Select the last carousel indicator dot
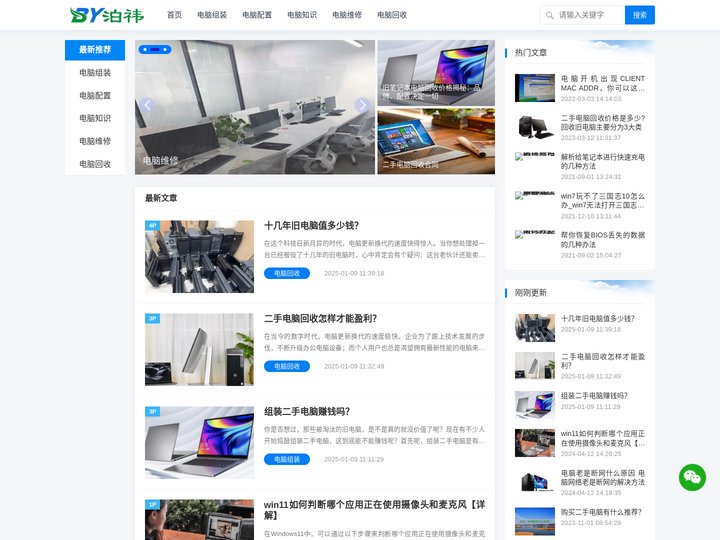This screenshot has width=720, height=540. click(165, 49)
